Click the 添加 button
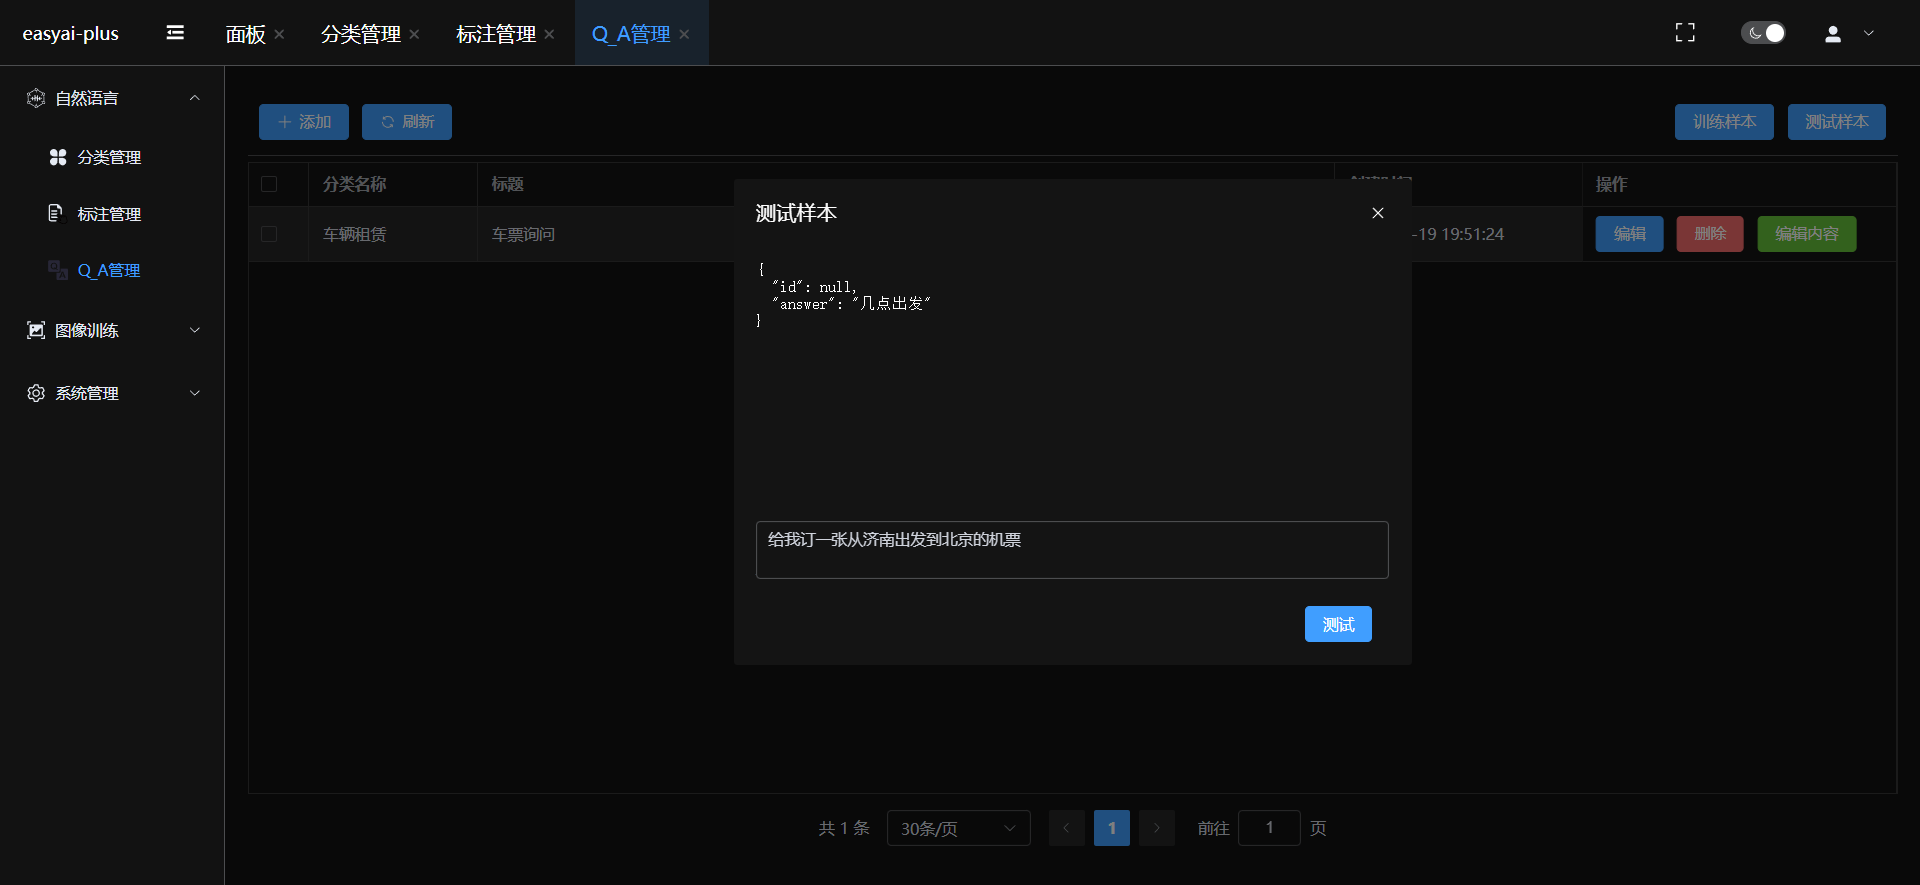This screenshot has width=1920, height=885. point(304,122)
